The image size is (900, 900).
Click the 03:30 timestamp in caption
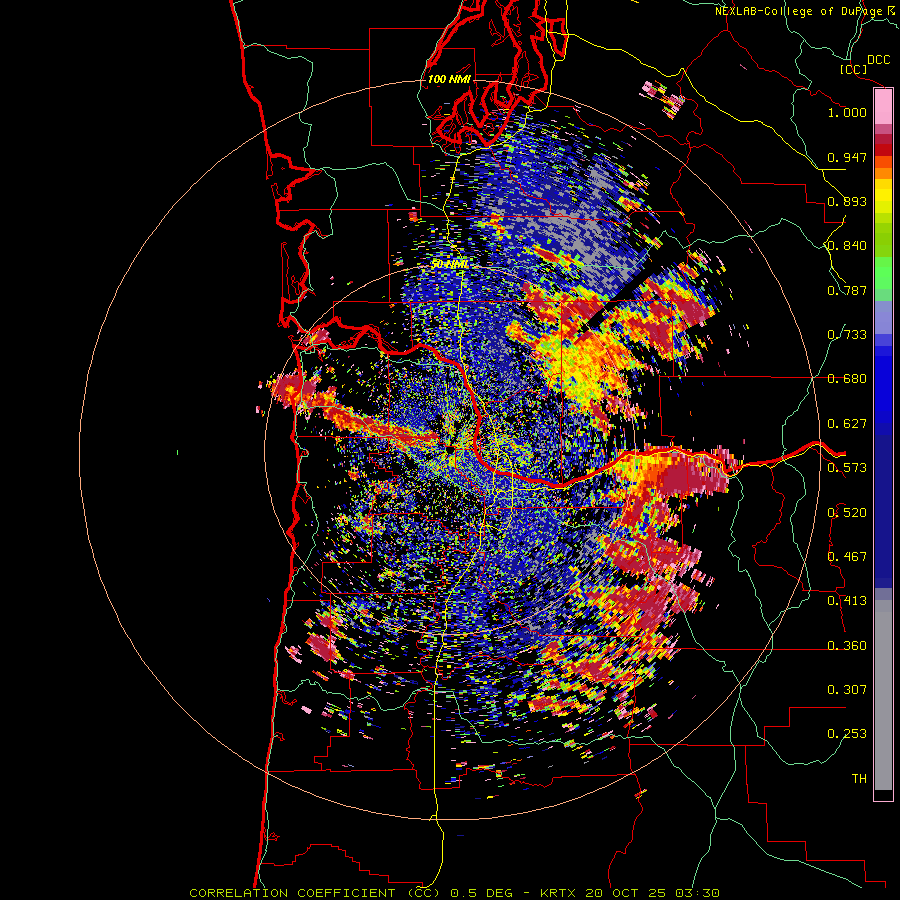[697, 893]
